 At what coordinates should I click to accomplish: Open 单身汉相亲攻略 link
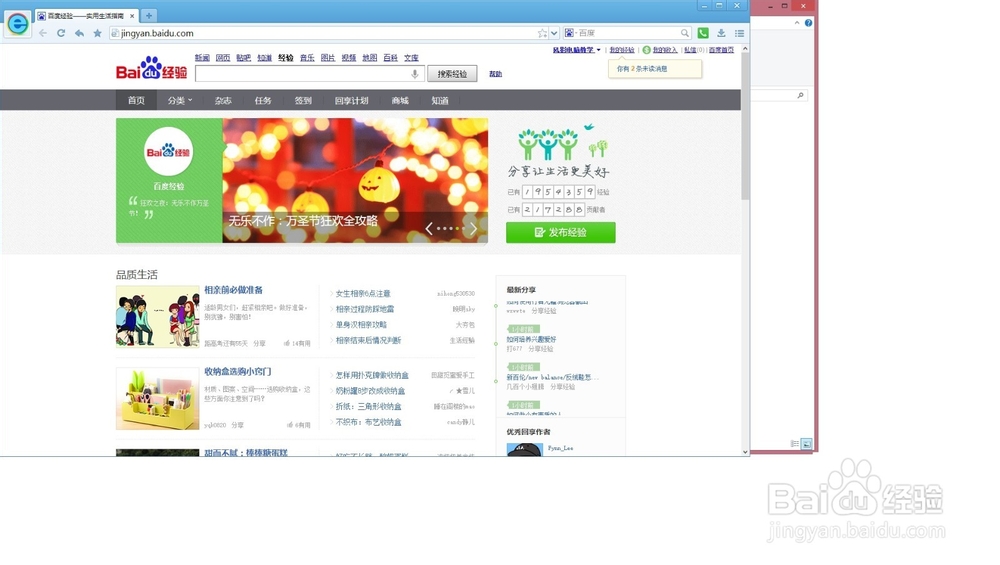[361, 325]
